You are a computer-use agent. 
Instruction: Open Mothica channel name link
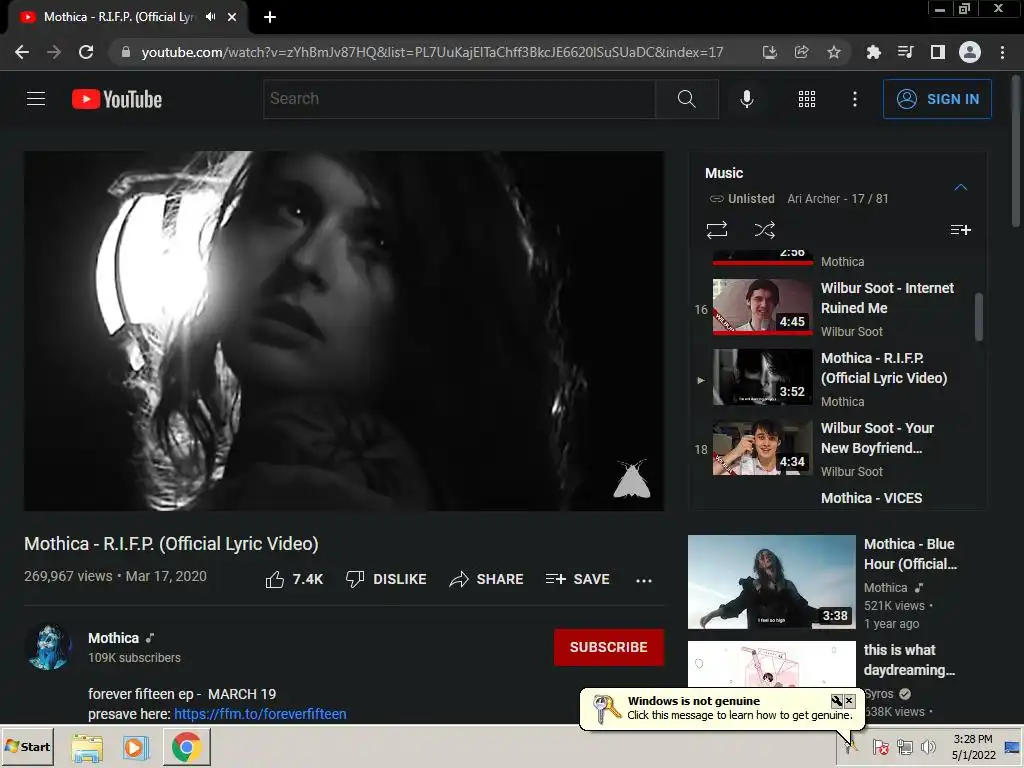click(114, 638)
